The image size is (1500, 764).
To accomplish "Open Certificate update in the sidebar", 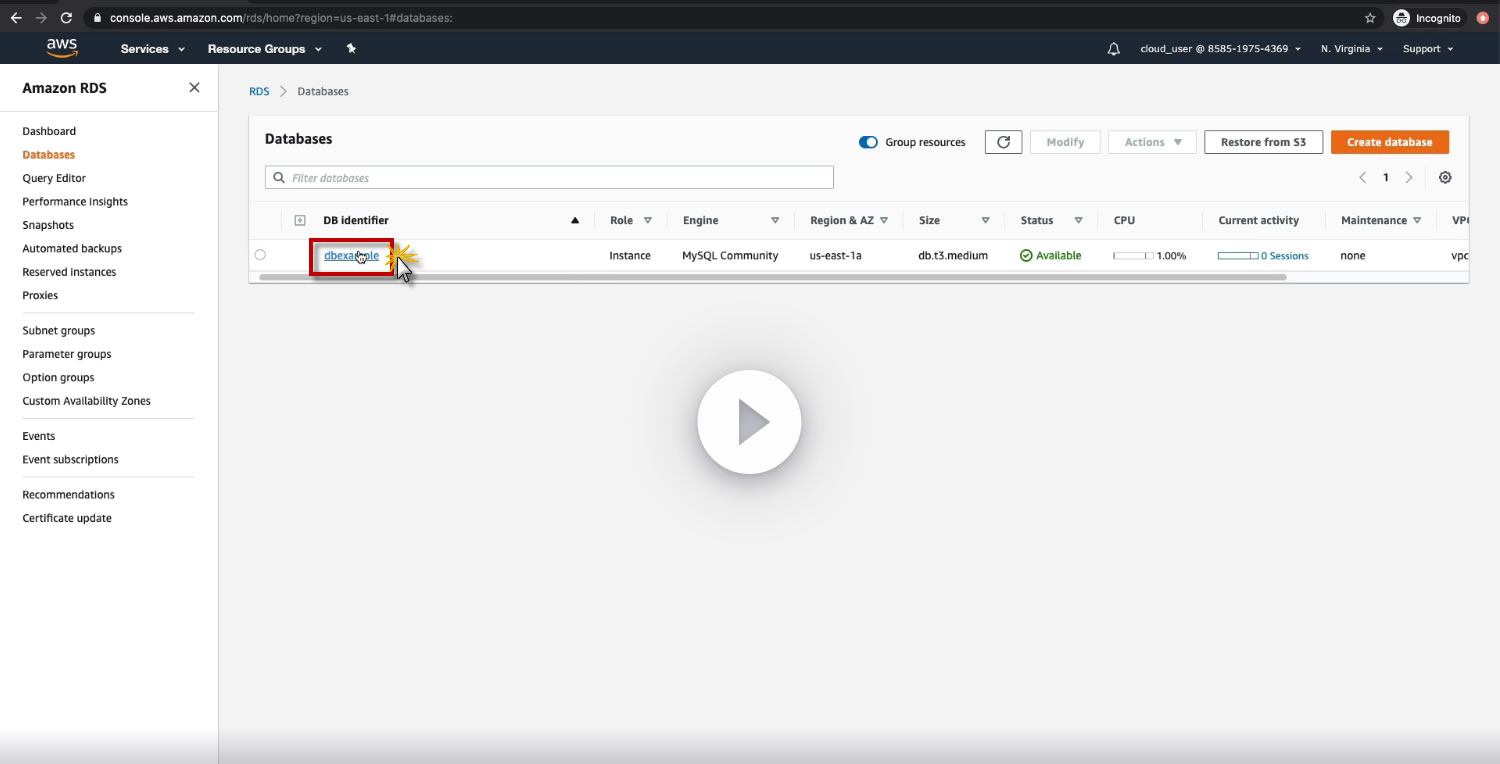I will (67, 518).
